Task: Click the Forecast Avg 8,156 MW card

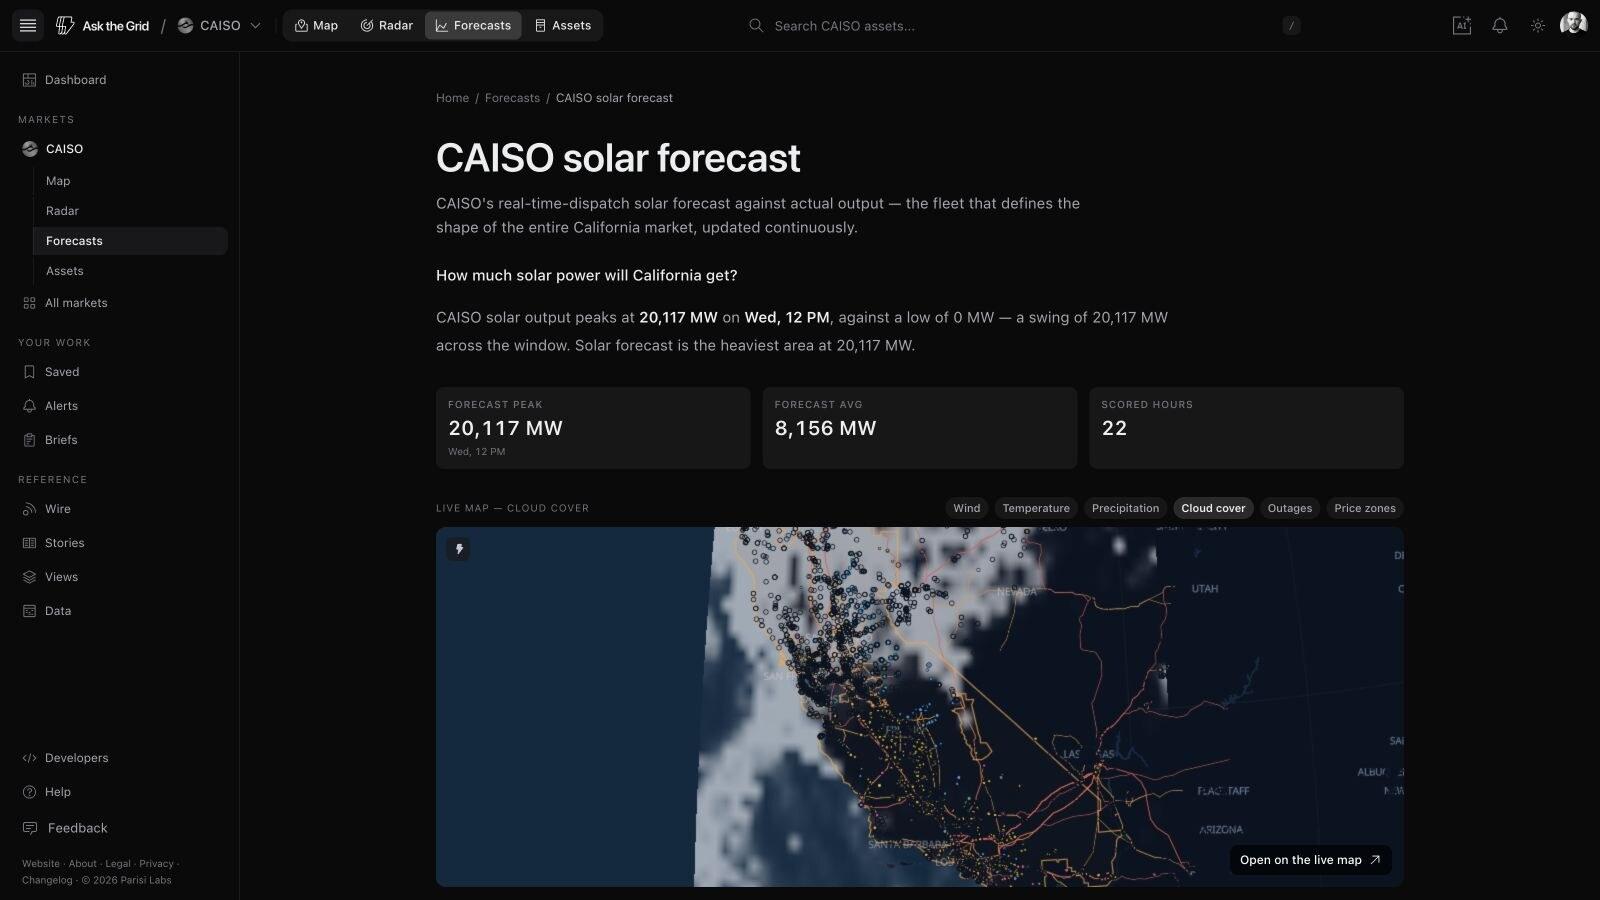Action: point(920,428)
